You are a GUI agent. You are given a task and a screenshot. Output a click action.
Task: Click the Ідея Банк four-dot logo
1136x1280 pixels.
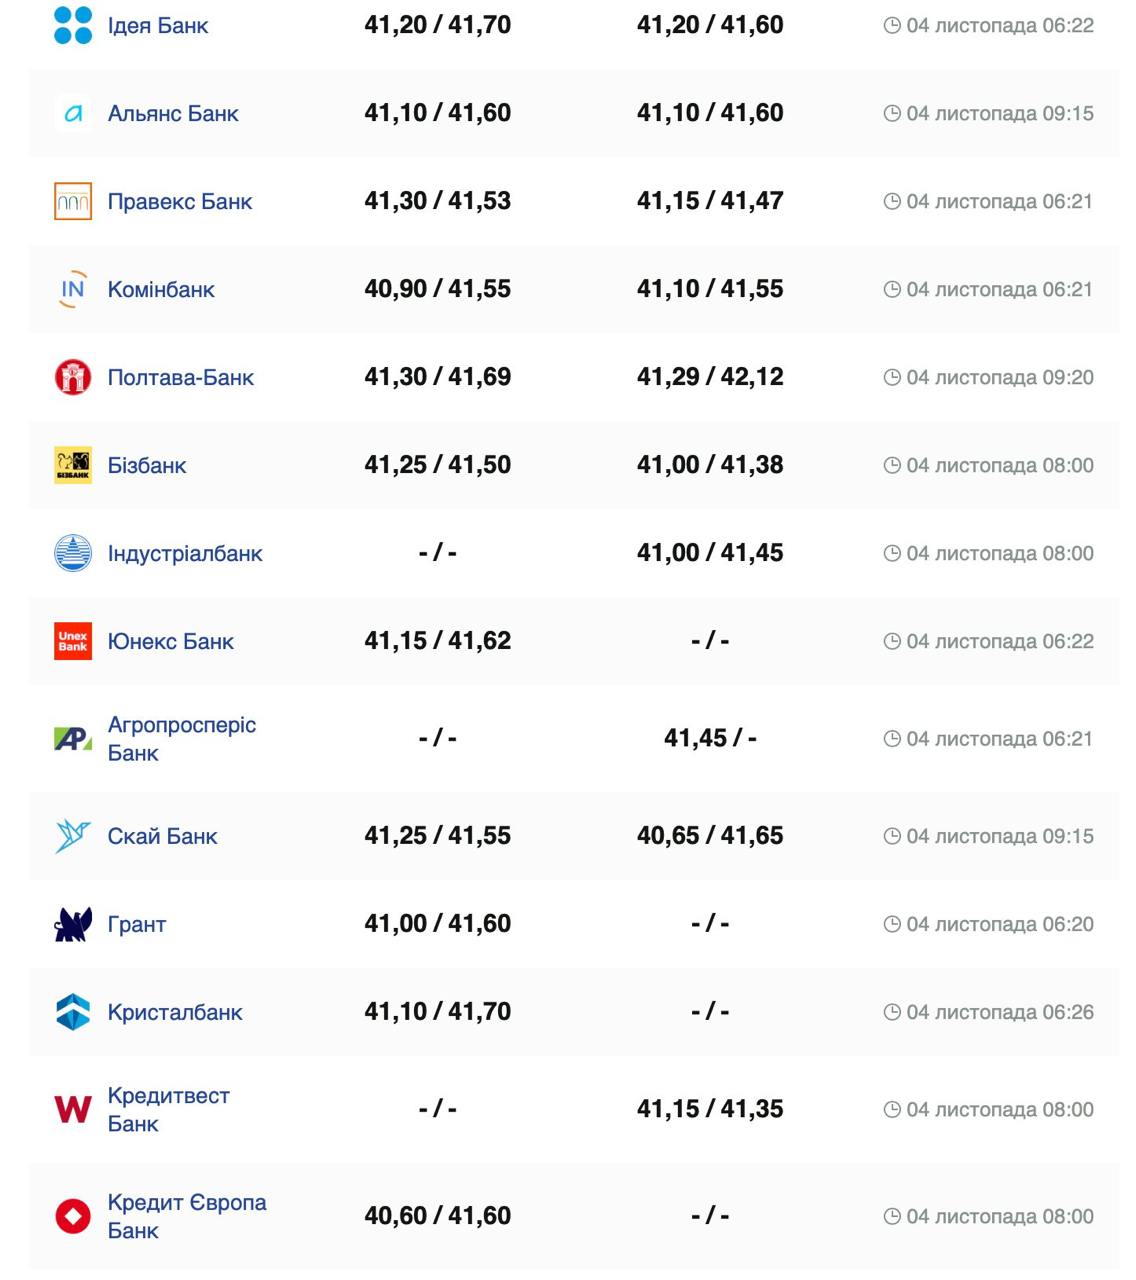[73, 25]
